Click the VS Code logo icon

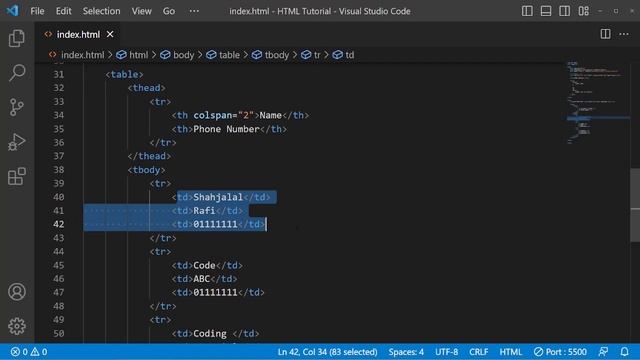click(12, 11)
